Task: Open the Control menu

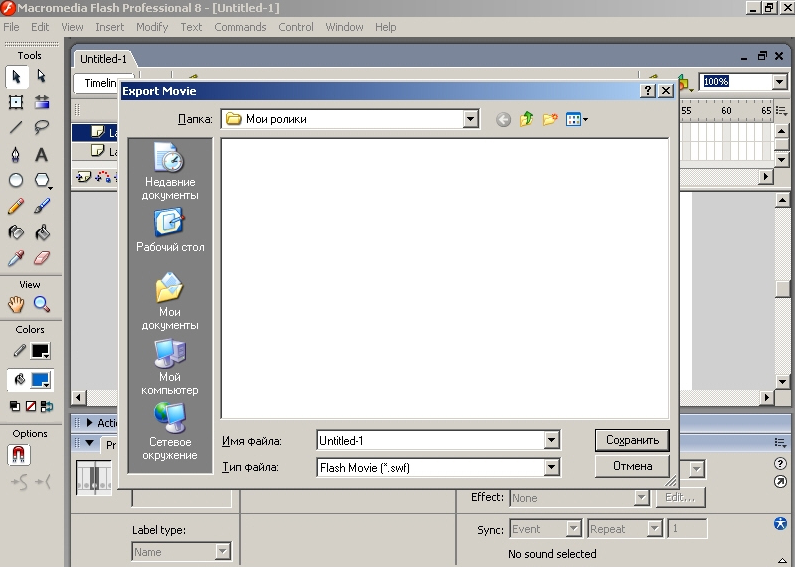Action: point(296,27)
